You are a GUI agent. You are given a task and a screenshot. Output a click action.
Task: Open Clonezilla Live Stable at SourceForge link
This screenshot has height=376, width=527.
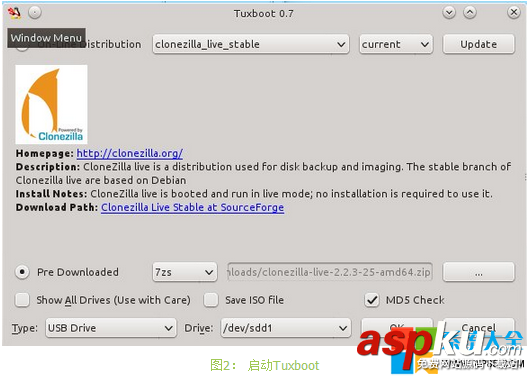pyautogui.click(x=193, y=207)
